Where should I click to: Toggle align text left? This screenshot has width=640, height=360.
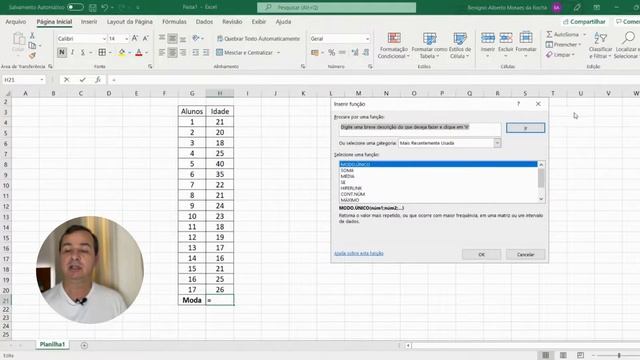point(162,52)
